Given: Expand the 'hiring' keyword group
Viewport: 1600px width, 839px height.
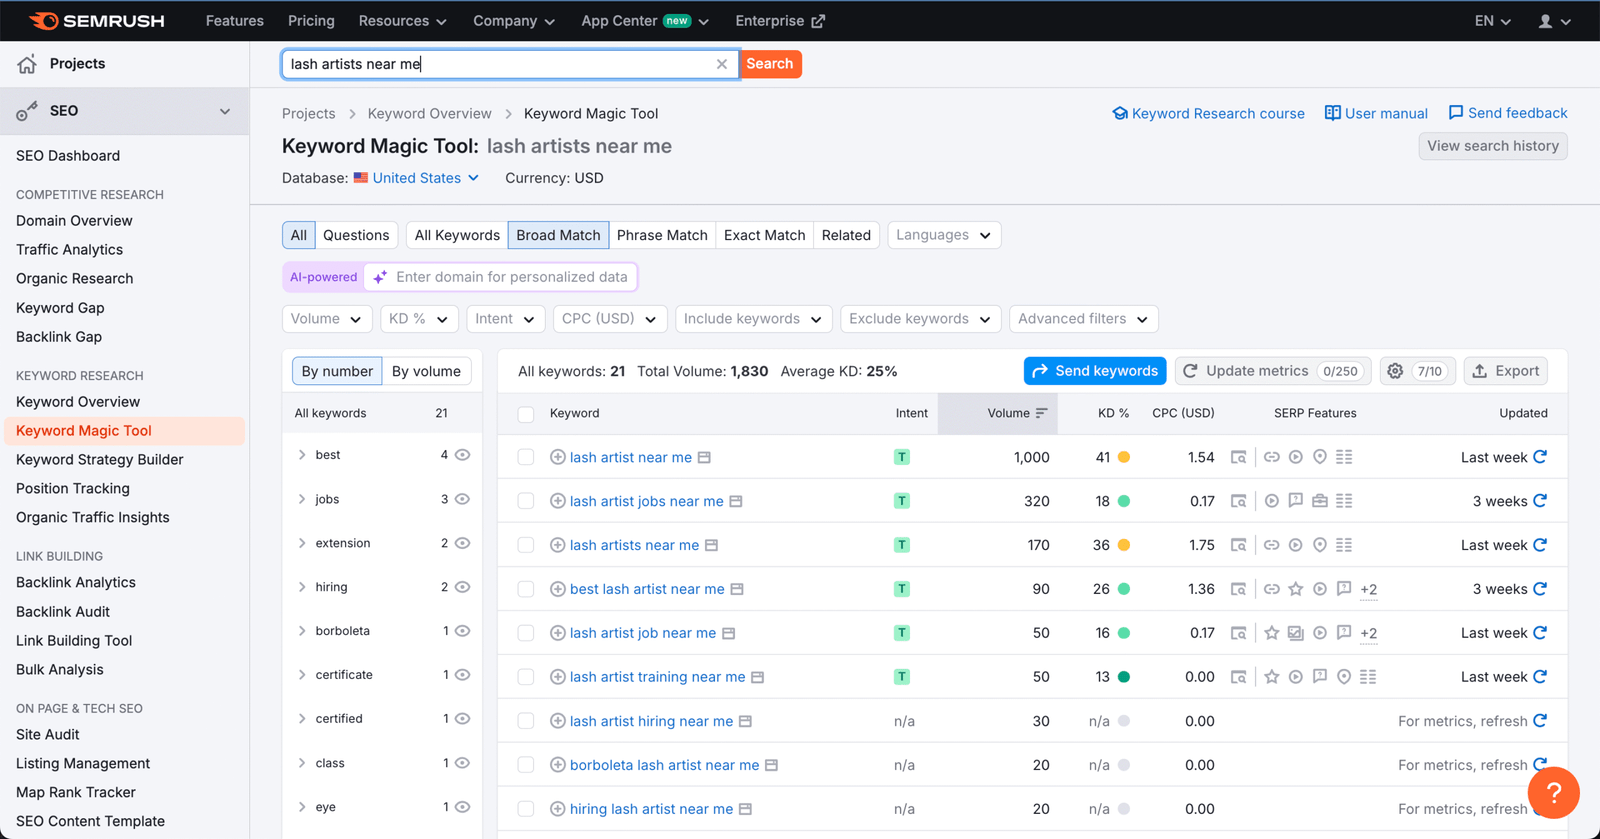Looking at the screenshot, I should click(302, 587).
